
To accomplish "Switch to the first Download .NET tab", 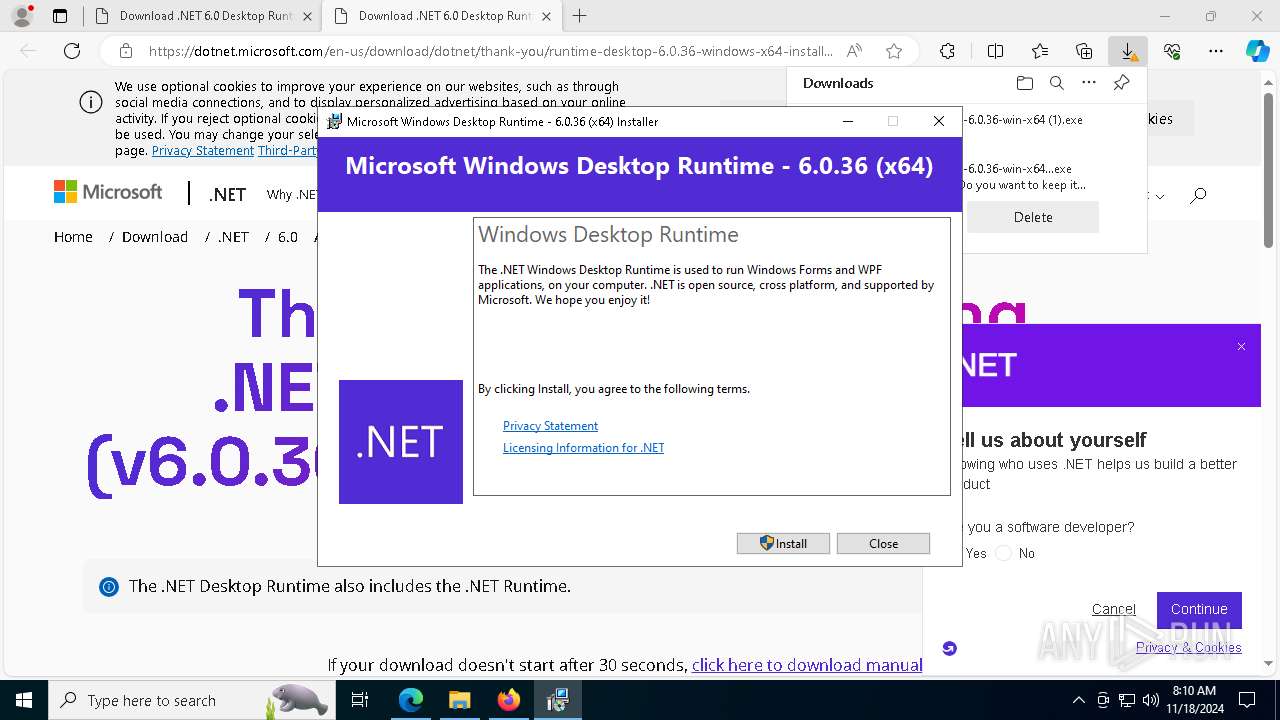I will 205,16.
